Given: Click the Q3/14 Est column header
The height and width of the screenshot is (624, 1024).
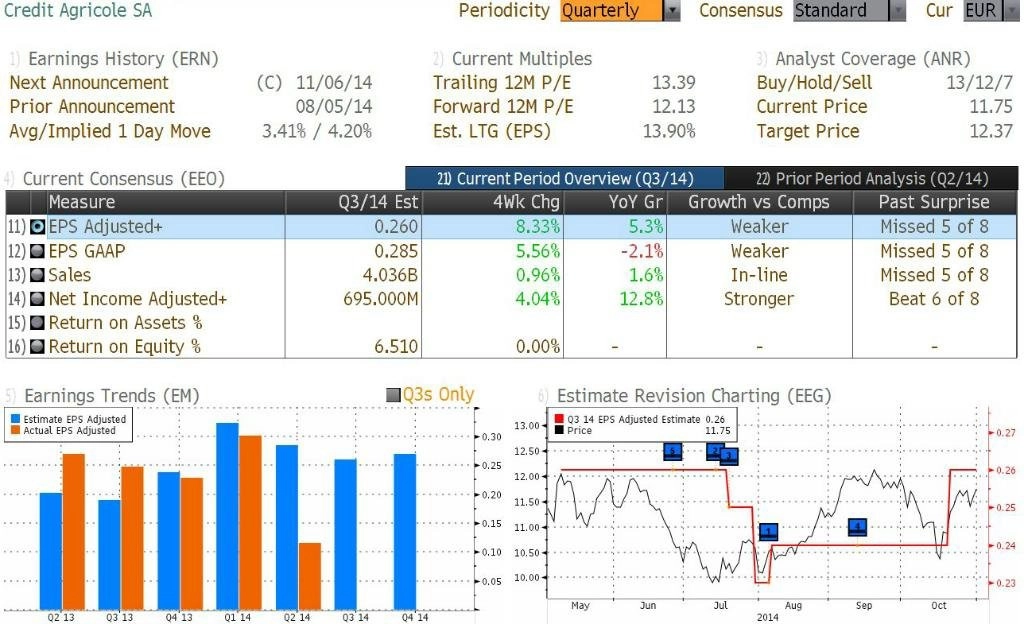Looking at the screenshot, I should click(x=353, y=202).
